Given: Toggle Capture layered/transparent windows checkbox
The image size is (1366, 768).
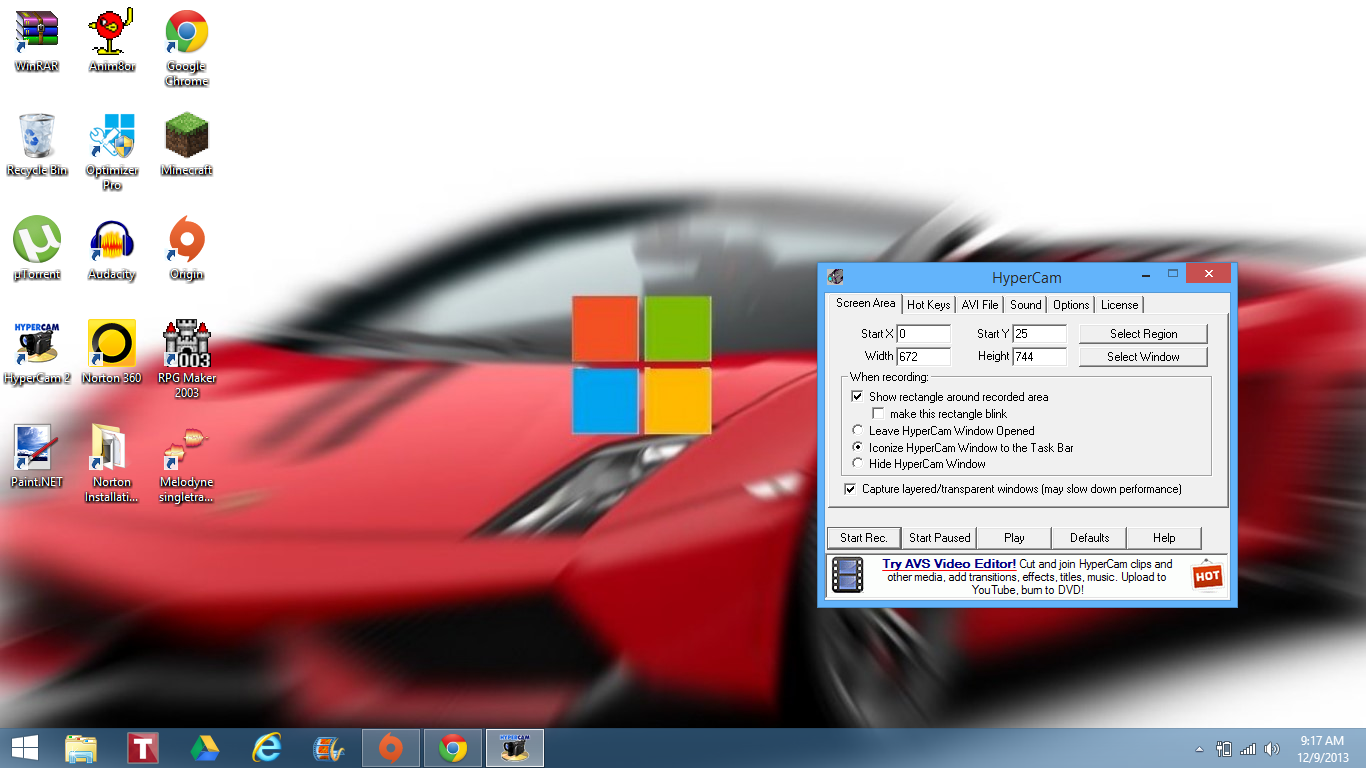Looking at the screenshot, I should tap(850, 489).
